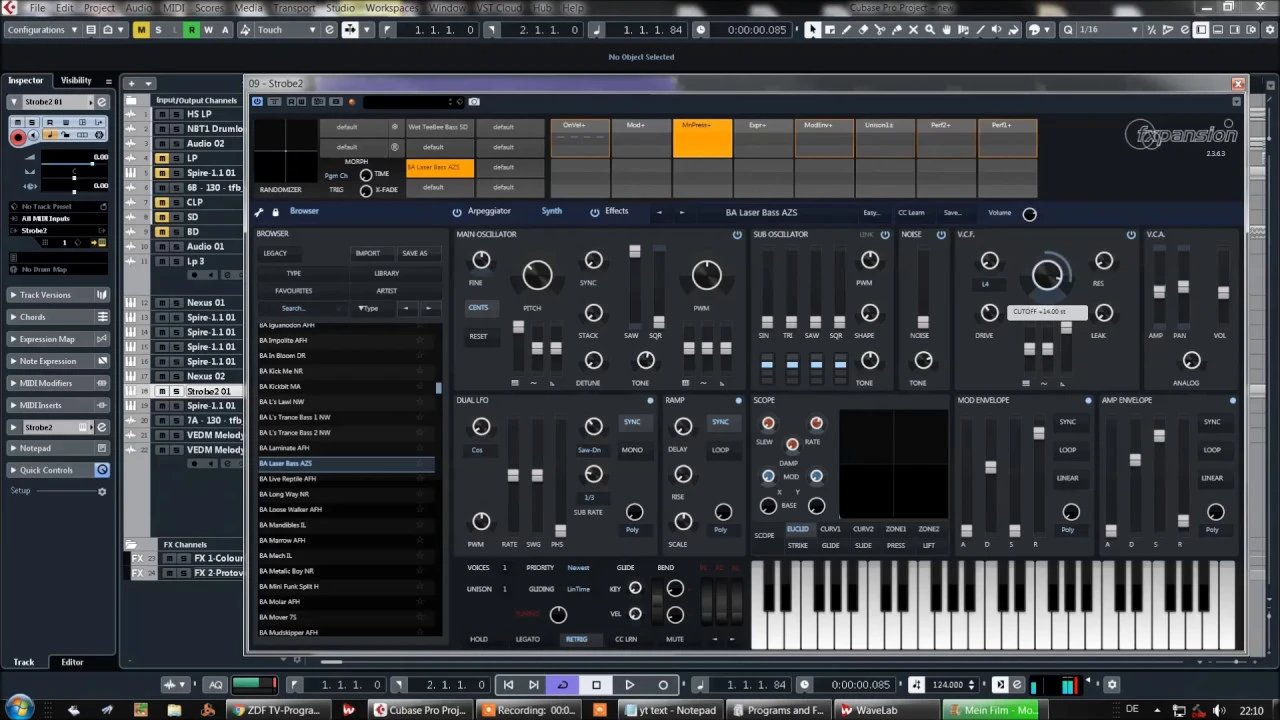Screen dimensions: 1280x720
Task: Mute the HS LP track
Action: pyautogui.click(x=161, y=114)
